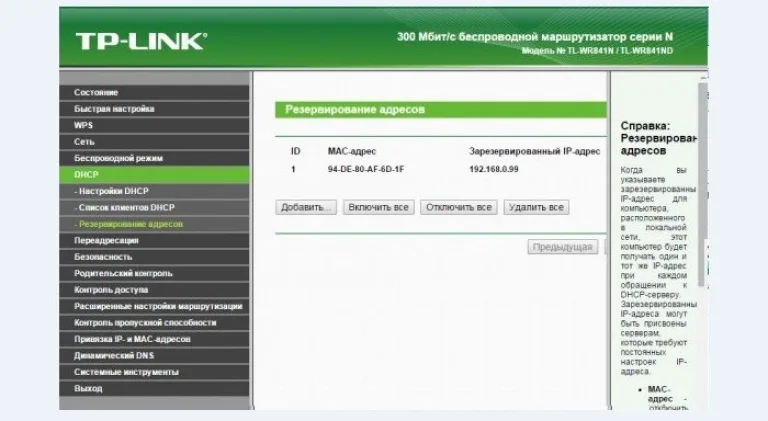The image size is (768, 421).
Task: Click the Справка help heading
Action: pos(658,138)
